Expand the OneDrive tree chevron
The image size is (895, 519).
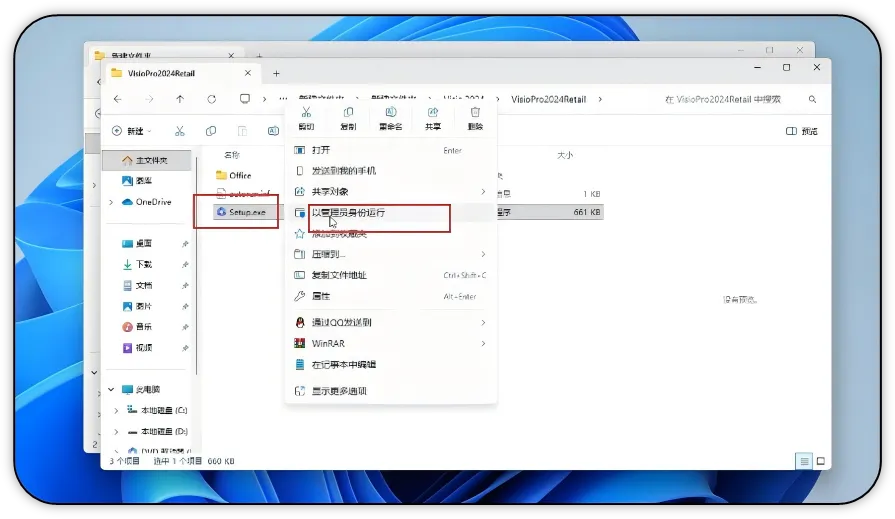tap(111, 202)
